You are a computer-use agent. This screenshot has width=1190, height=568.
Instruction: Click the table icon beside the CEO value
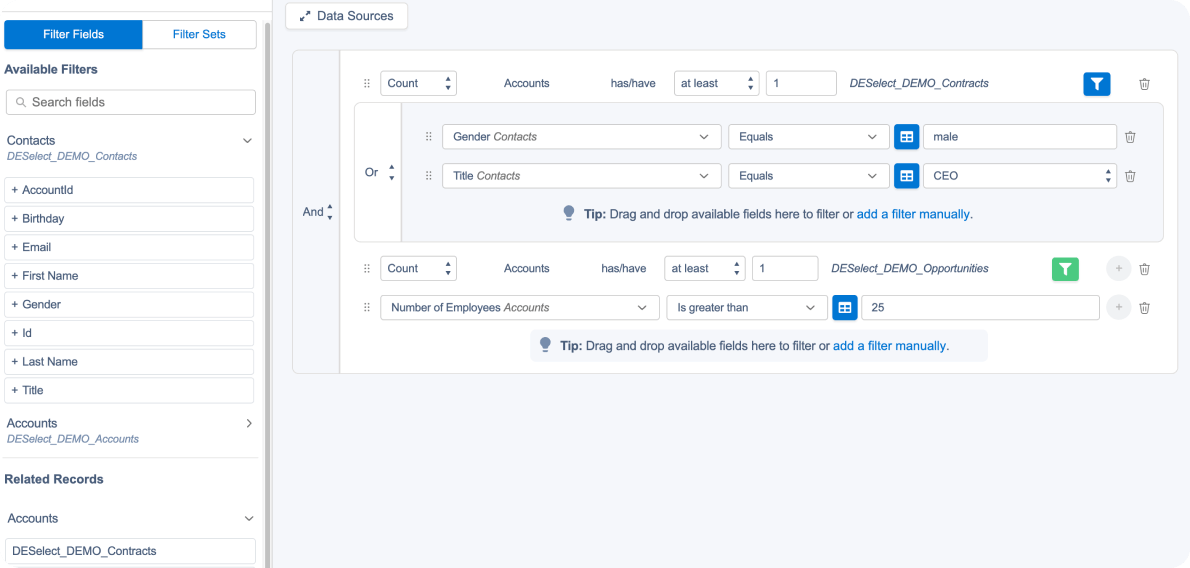pyautogui.click(x=906, y=176)
